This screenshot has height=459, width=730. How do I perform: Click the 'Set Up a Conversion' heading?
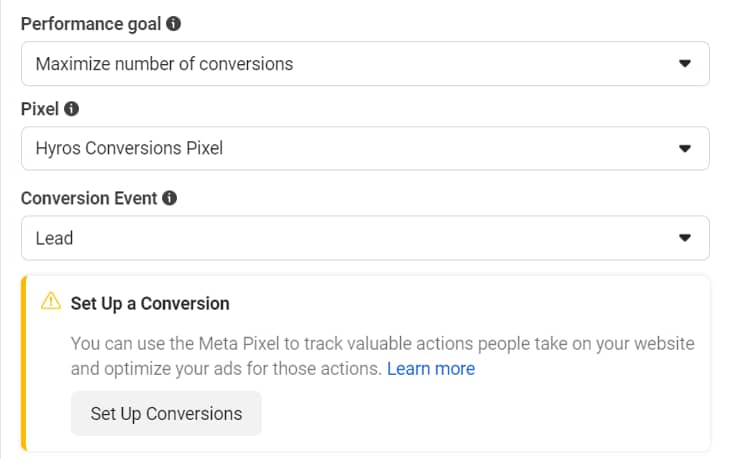(150, 304)
